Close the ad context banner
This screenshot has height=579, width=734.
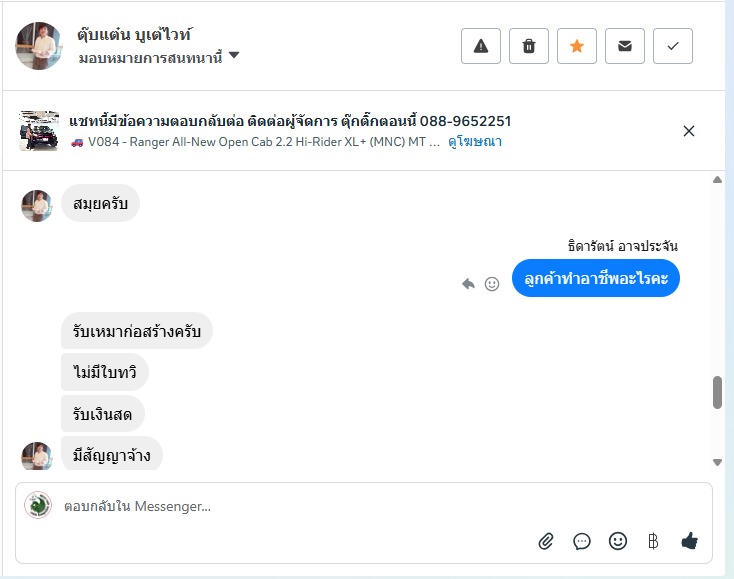click(688, 131)
